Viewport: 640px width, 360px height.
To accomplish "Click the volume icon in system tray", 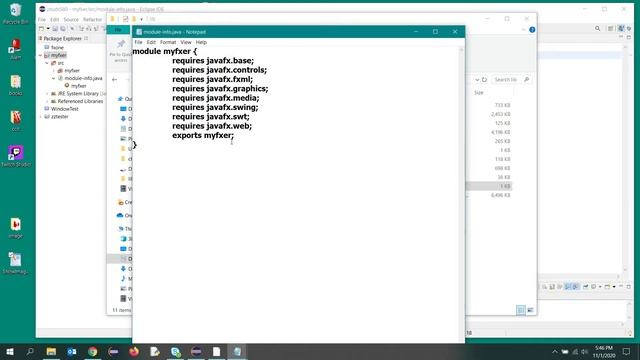I will coord(584,351).
